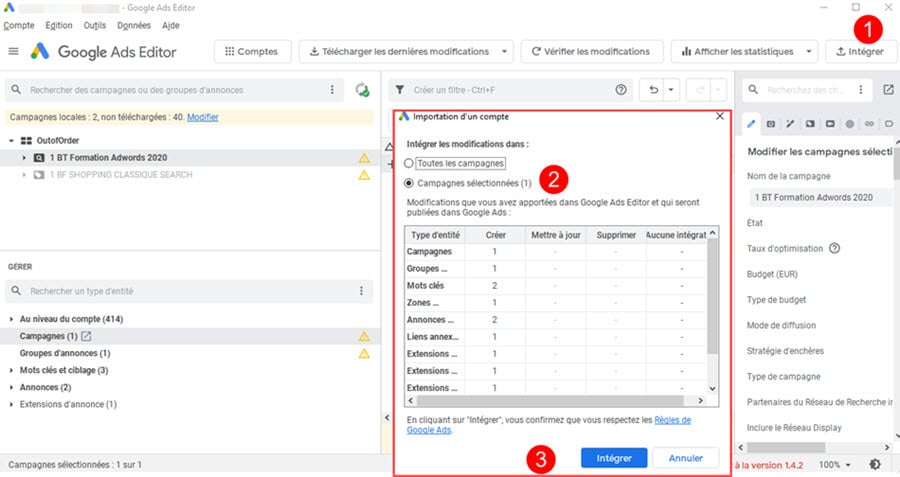This screenshot has width=900, height=477.
Task: Select Campagnes sélectionnées (1) radio option
Action: tap(409, 184)
